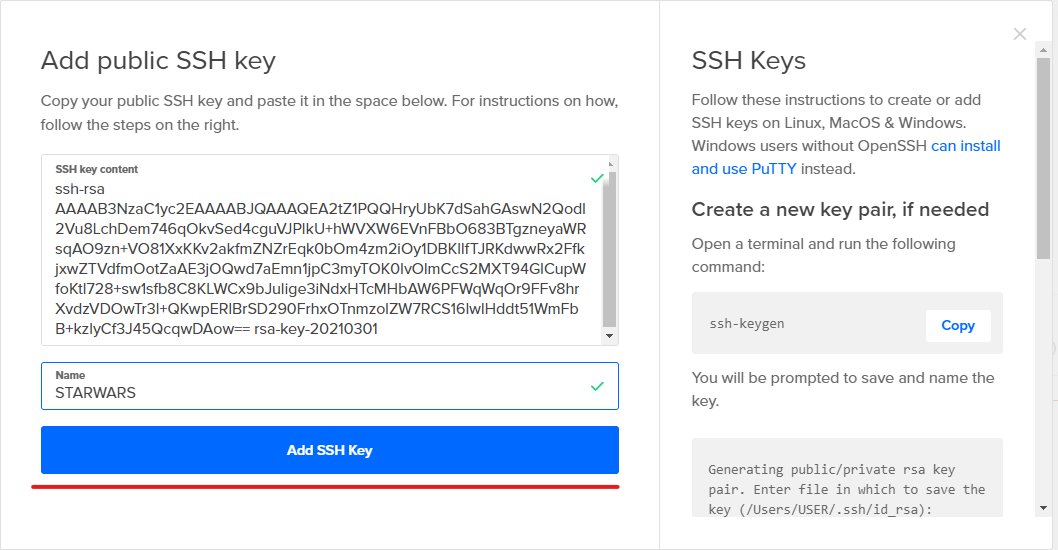Click the green checkmark in SSH key content
The height and width of the screenshot is (550, 1058).
point(597,178)
